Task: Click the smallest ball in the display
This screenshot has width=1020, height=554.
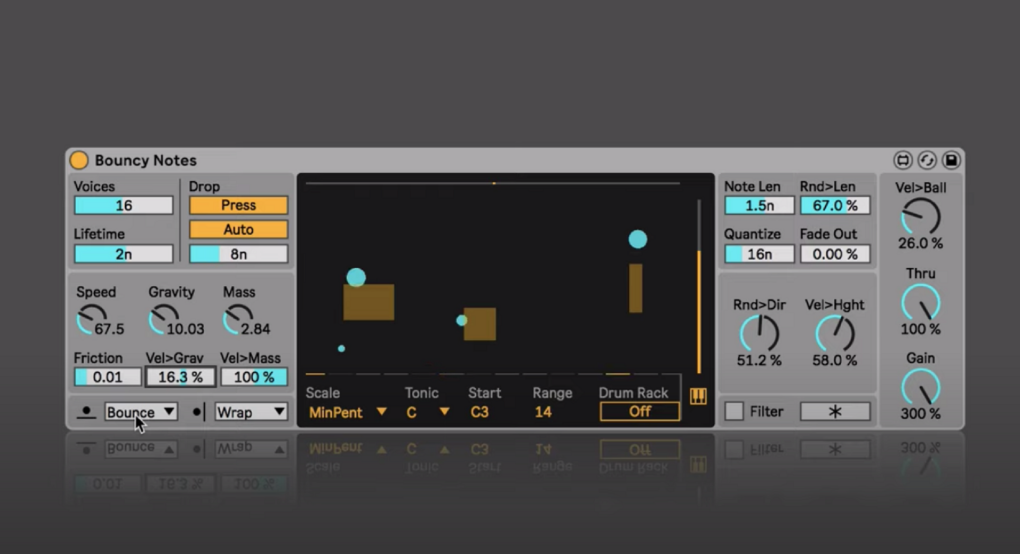Action: pos(342,349)
